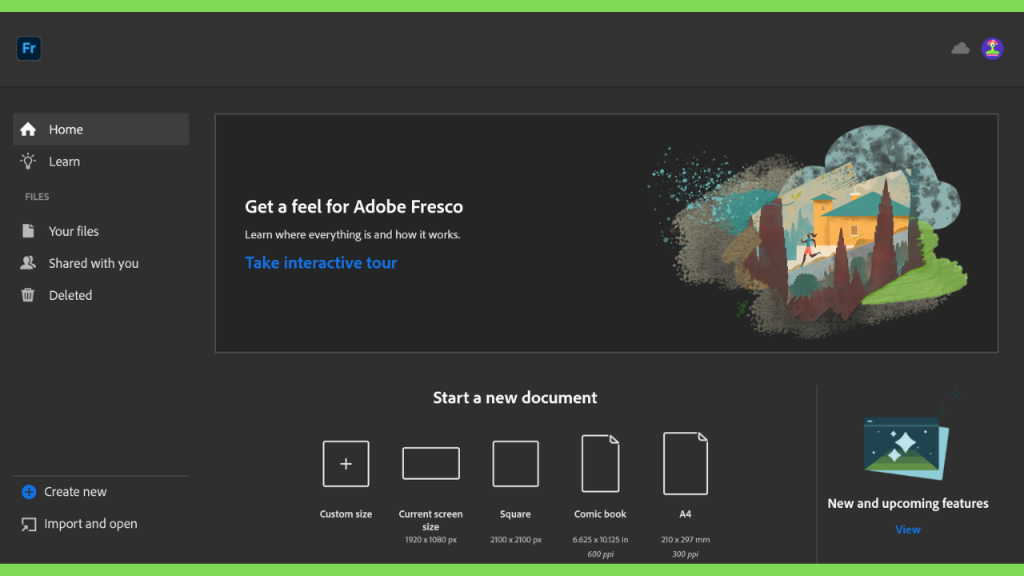This screenshot has width=1024, height=576.
Task: Click the Adobe Fresco Fr logo
Action: [x=29, y=48]
